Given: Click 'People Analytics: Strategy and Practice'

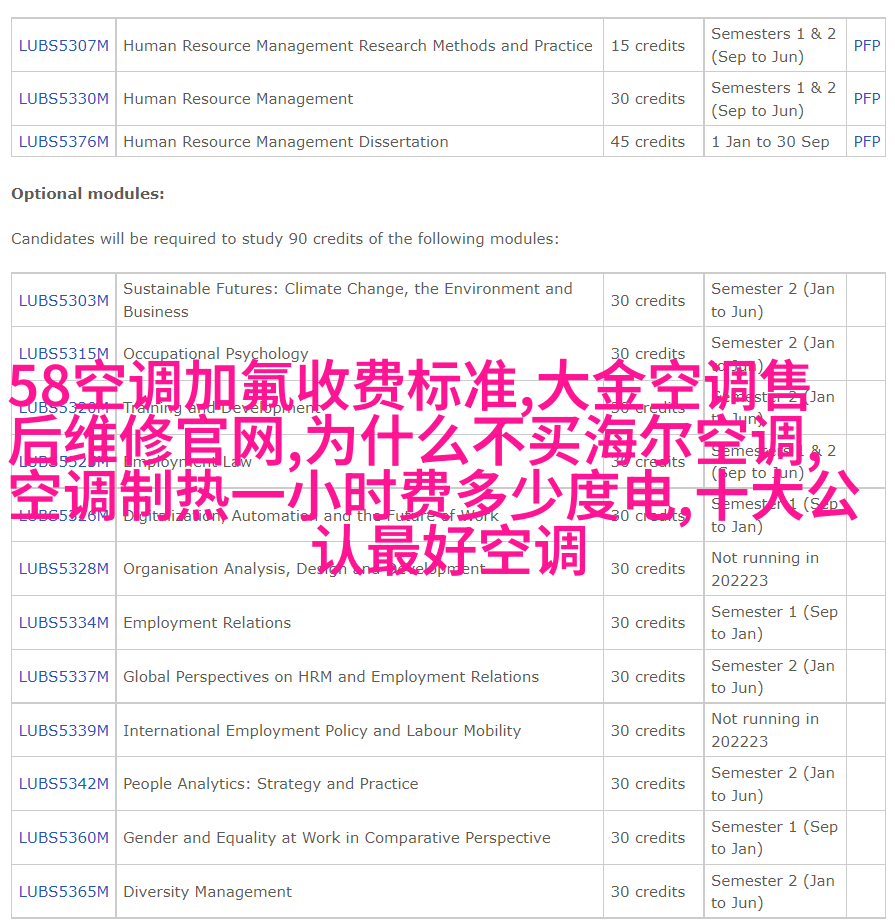Looking at the screenshot, I should pos(270,784).
